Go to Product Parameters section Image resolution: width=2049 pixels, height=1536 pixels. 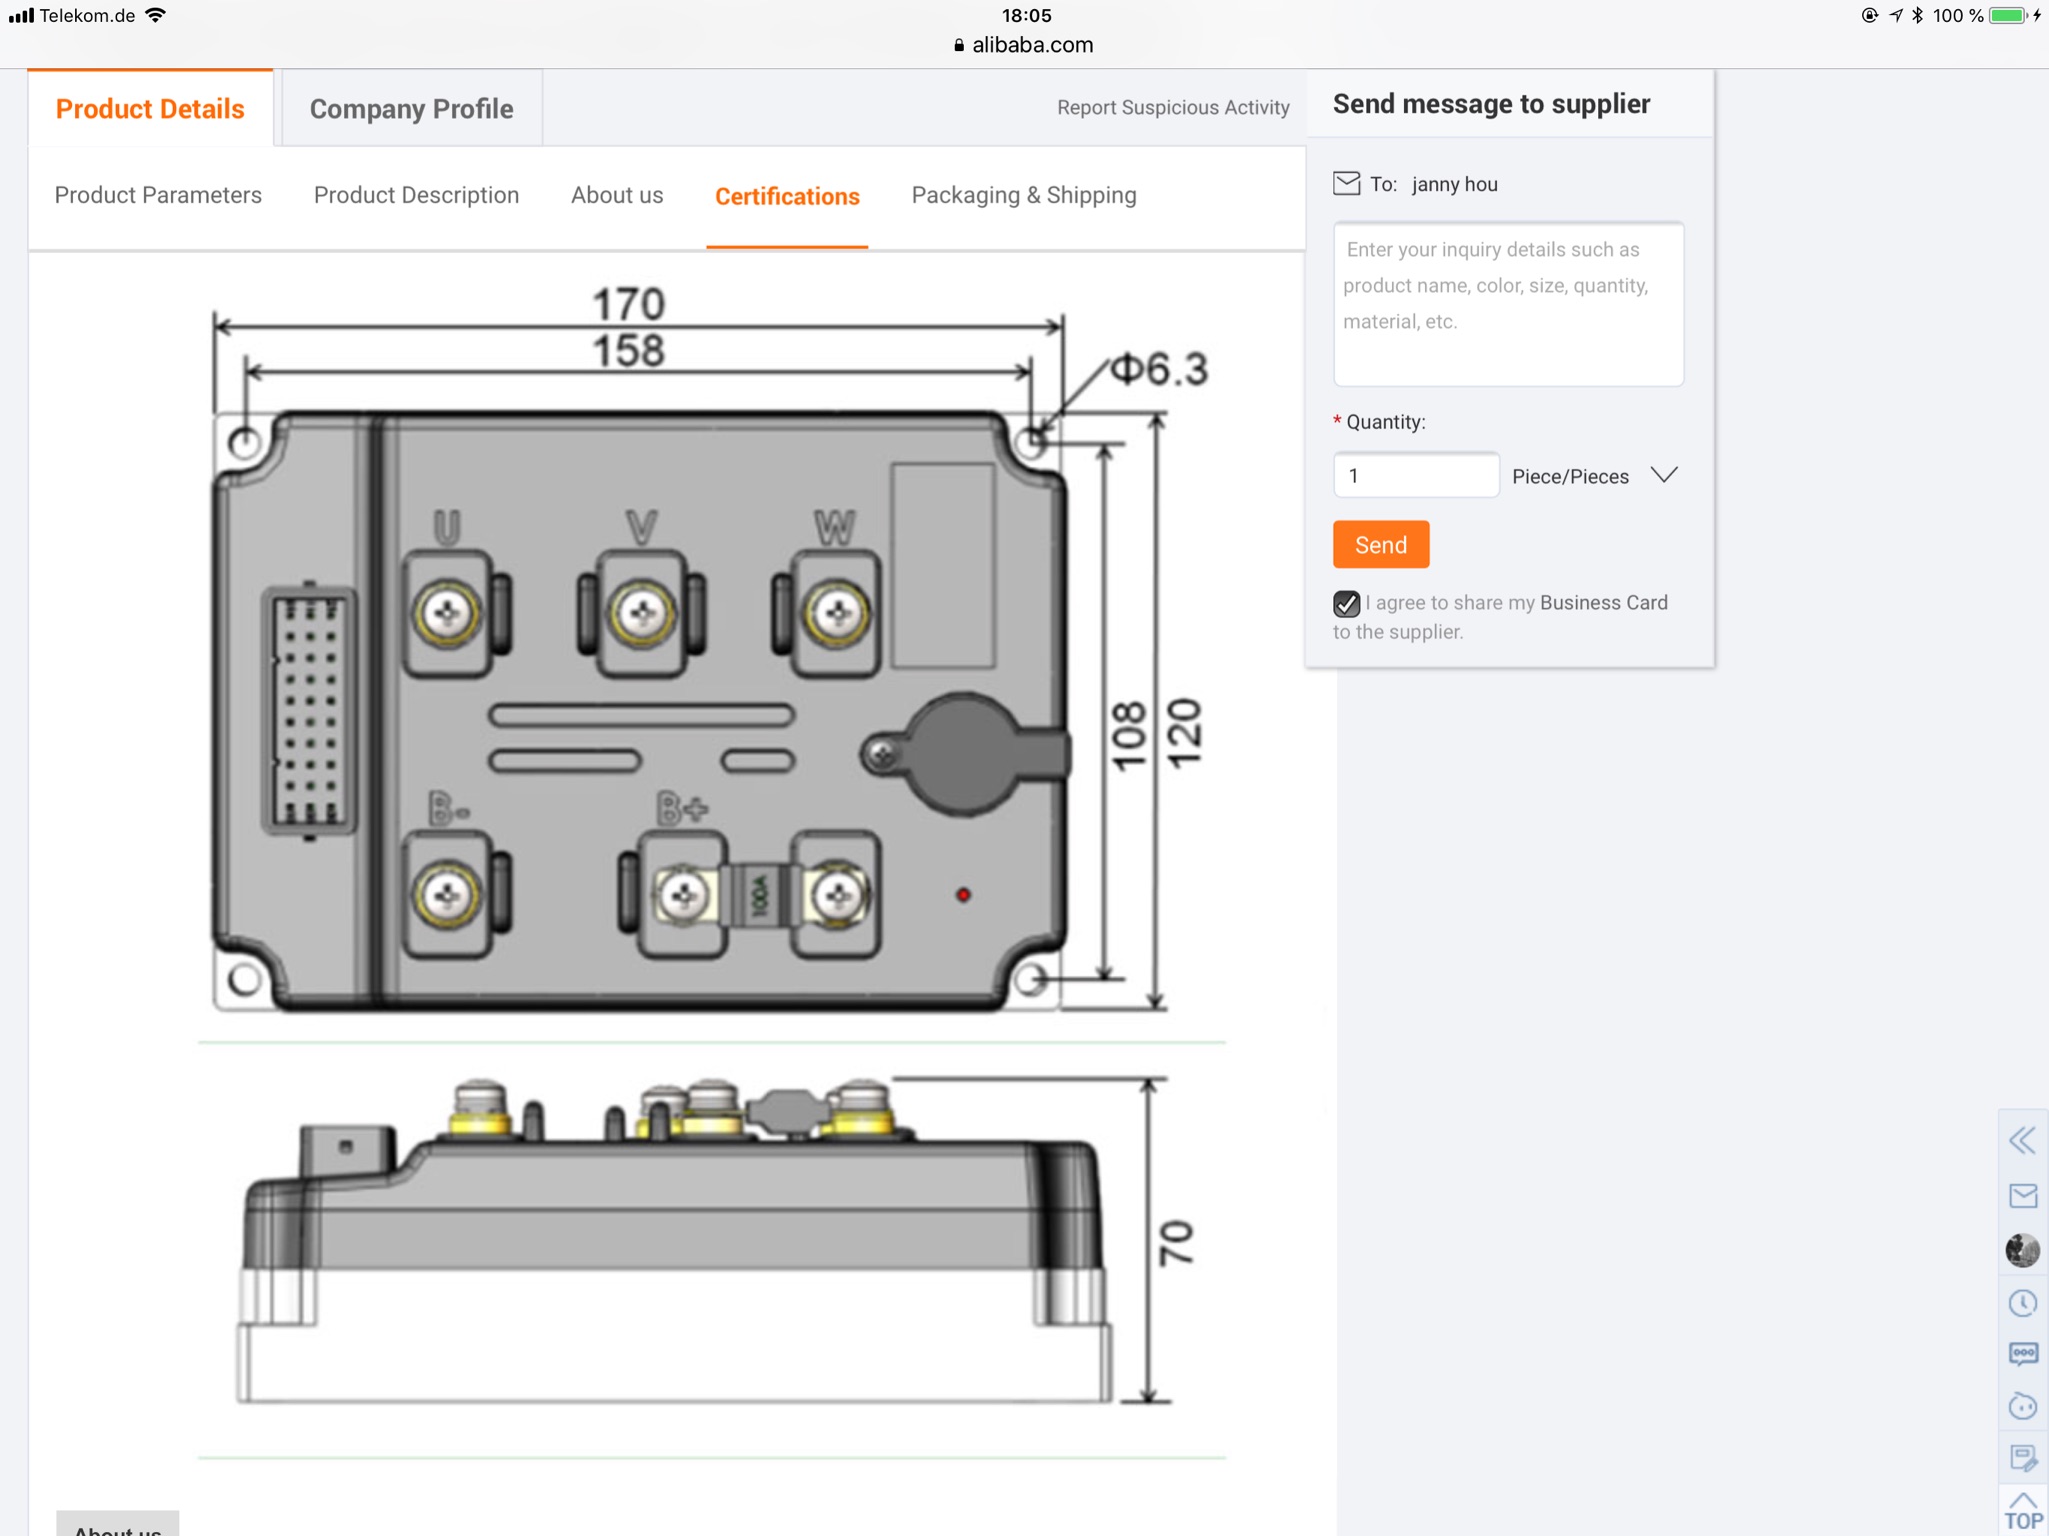pyautogui.click(x=158, y=195)
